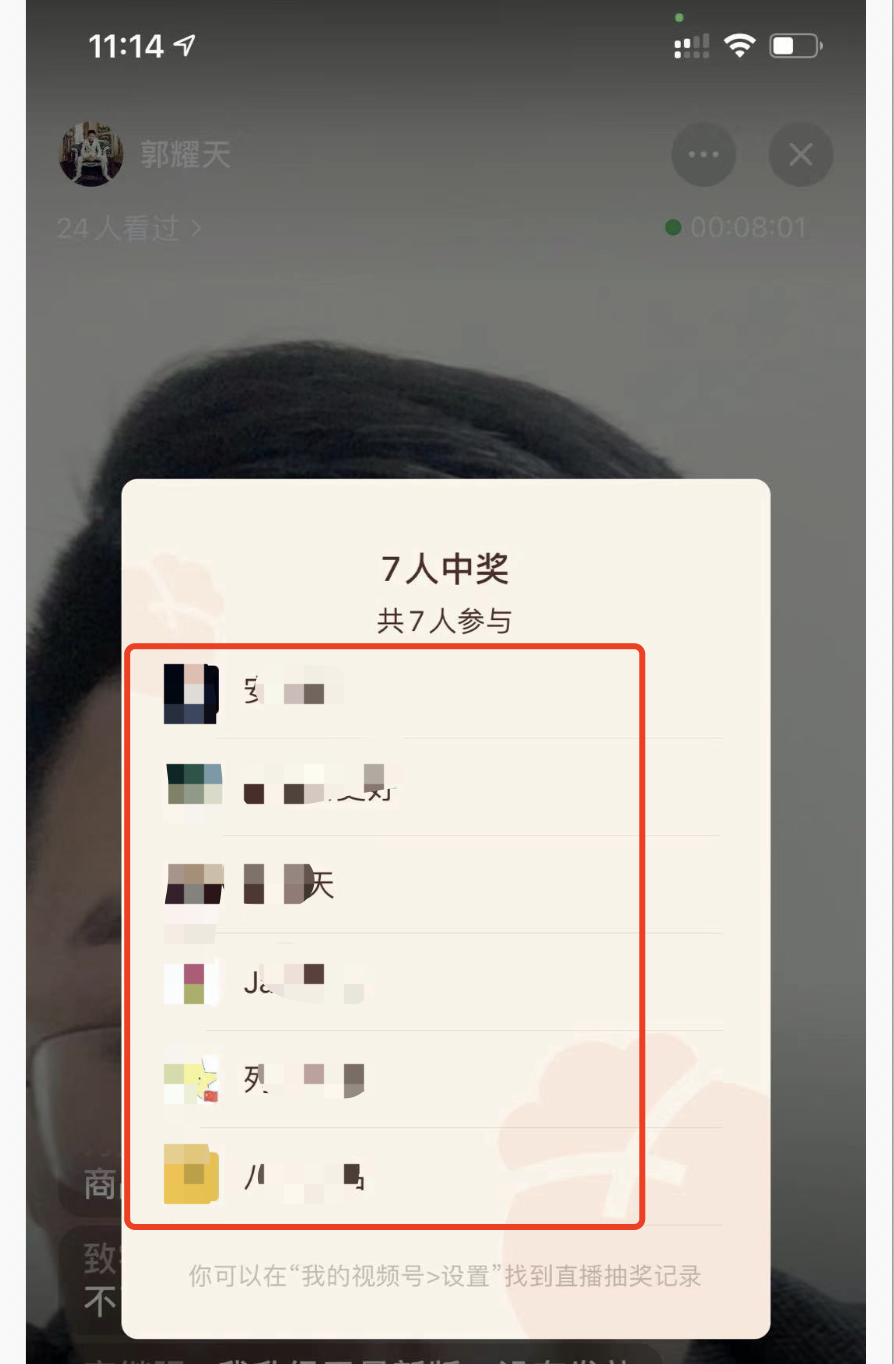Tap the host avatar of 郭耀天
The image size is (894, 1364).
[91, 155]
